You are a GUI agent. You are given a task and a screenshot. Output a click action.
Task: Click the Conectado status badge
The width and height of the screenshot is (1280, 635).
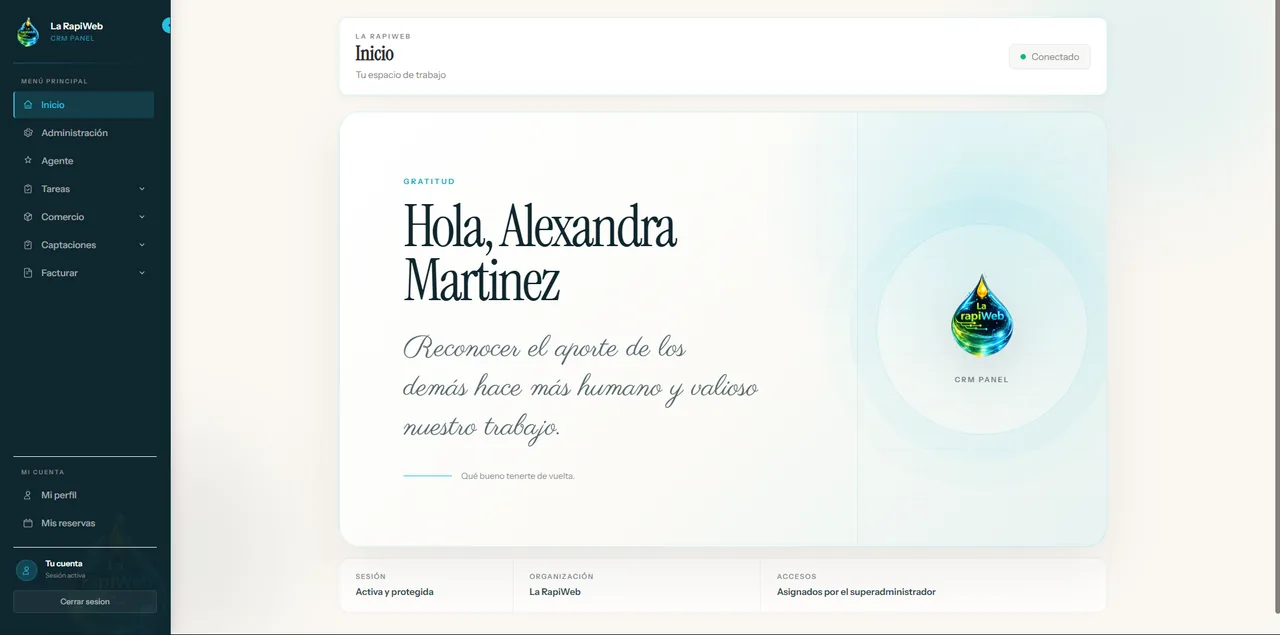pyautogui.click(x=1049, y=57)
